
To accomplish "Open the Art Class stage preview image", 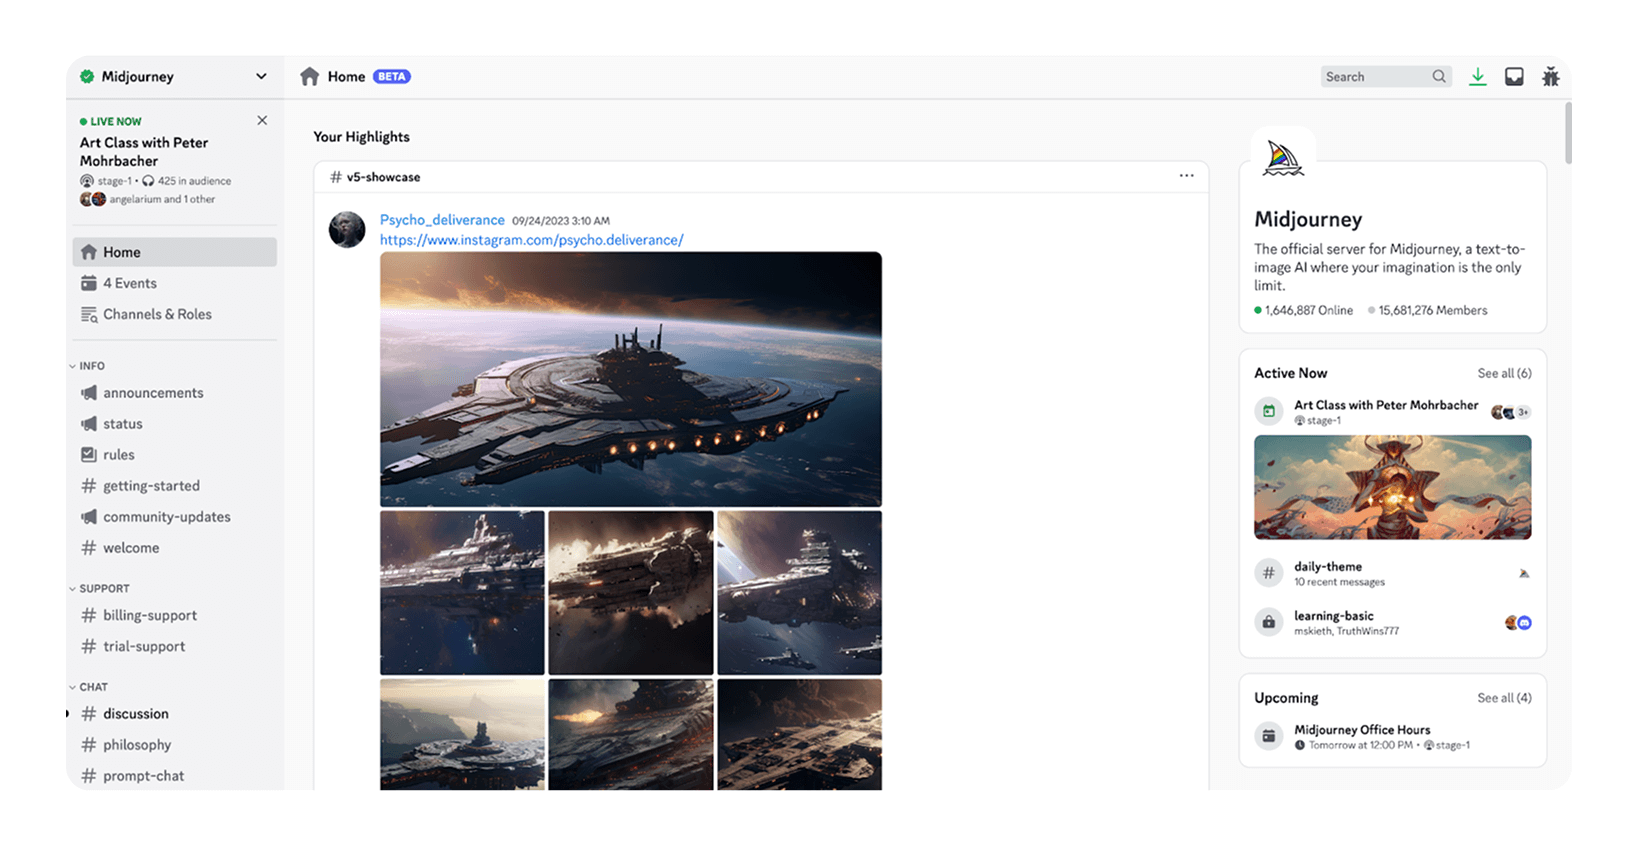I will click(x=1393, y=487).
